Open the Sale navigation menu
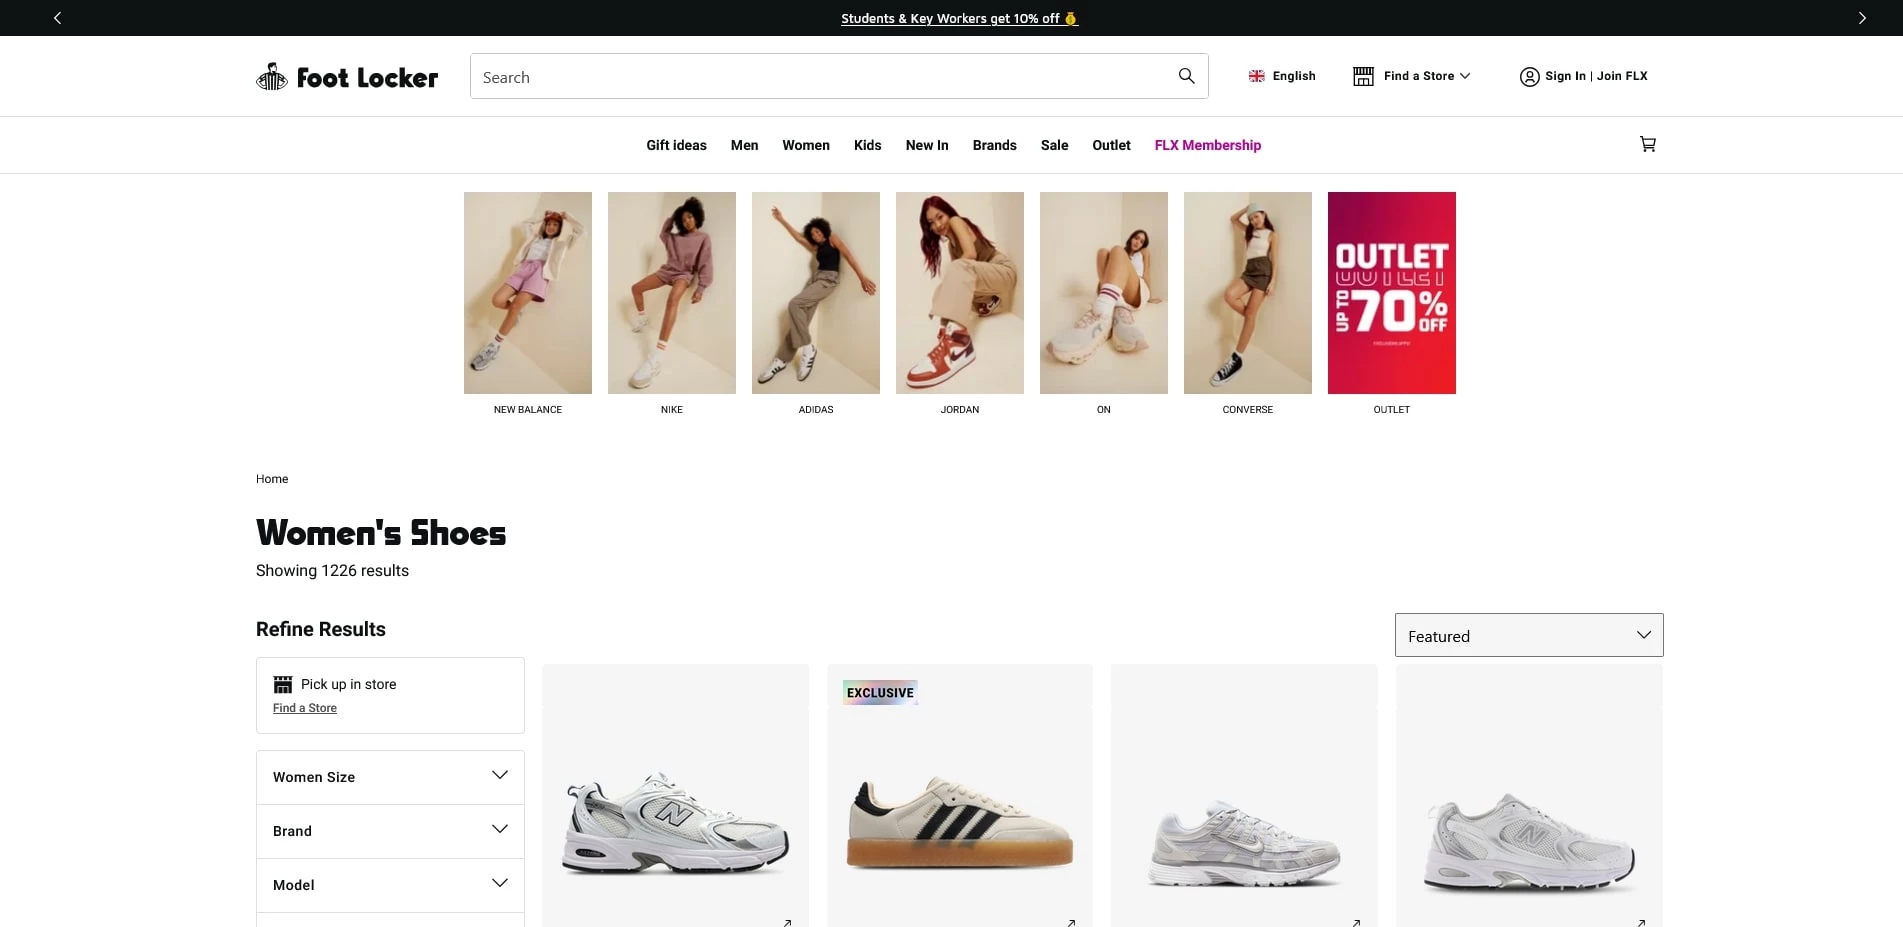Screen dimensions: 1903x927 pos(1054,145)
